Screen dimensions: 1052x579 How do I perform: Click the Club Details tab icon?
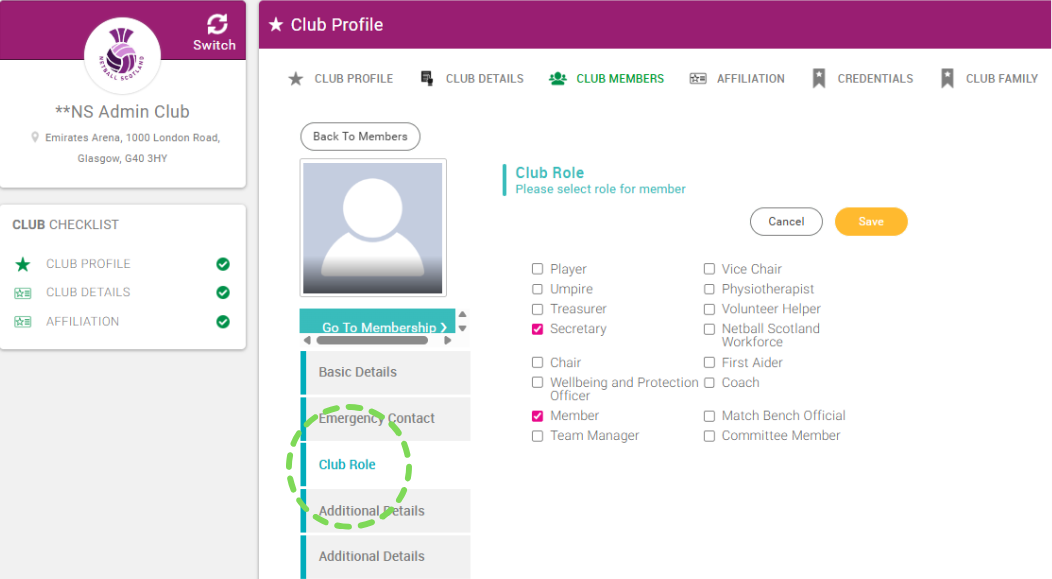click(427, 78)
